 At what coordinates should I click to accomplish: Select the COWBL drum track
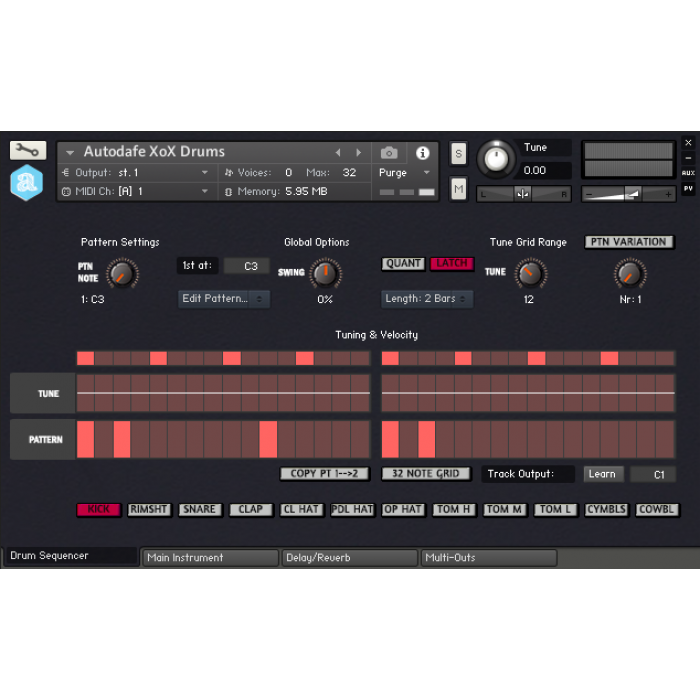click(x=657, y=510)
